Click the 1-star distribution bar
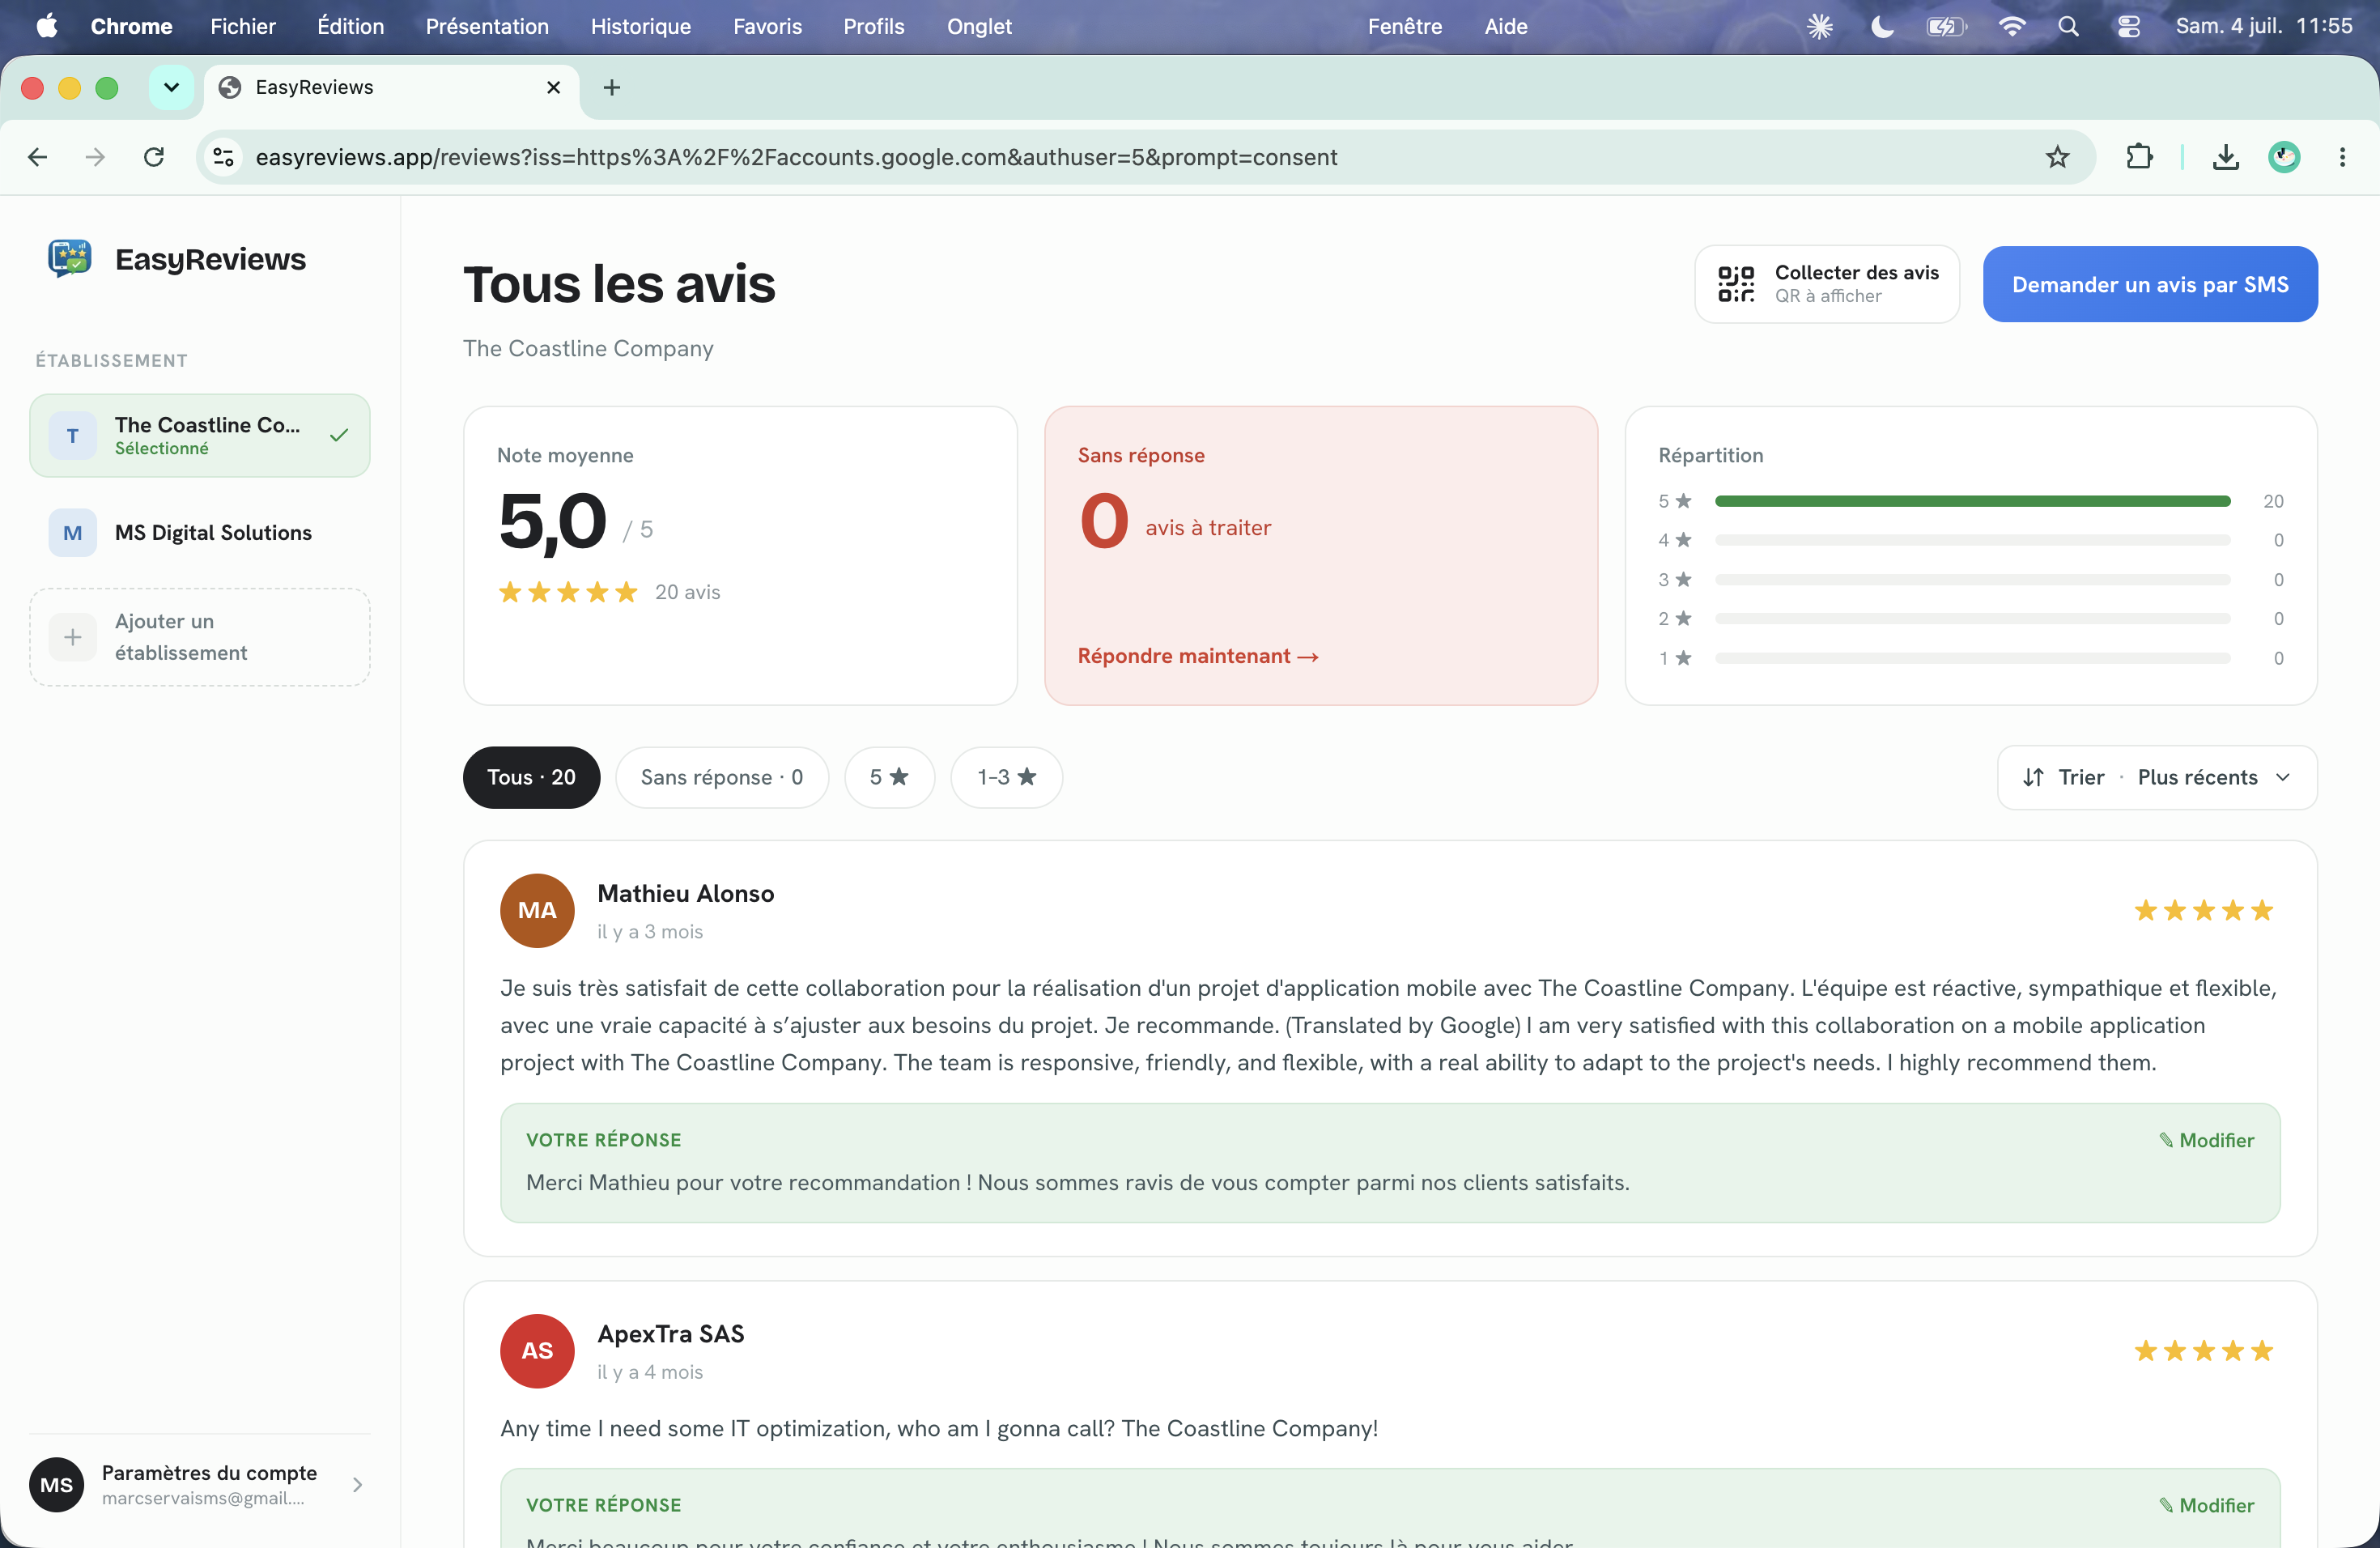This screenshot has width=2380, height=1548. point(1972,658)
